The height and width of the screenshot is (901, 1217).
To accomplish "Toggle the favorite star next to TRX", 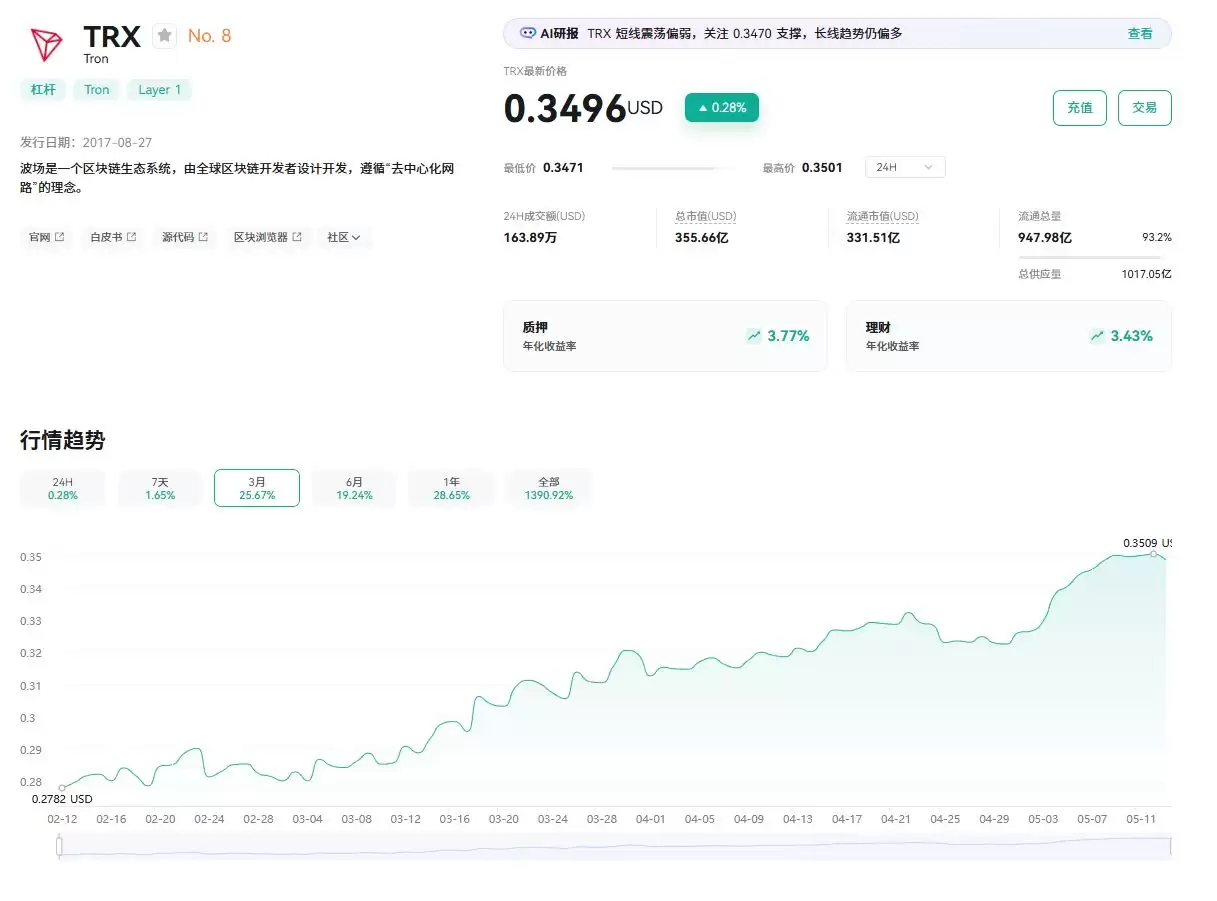I will pos(165,36).
